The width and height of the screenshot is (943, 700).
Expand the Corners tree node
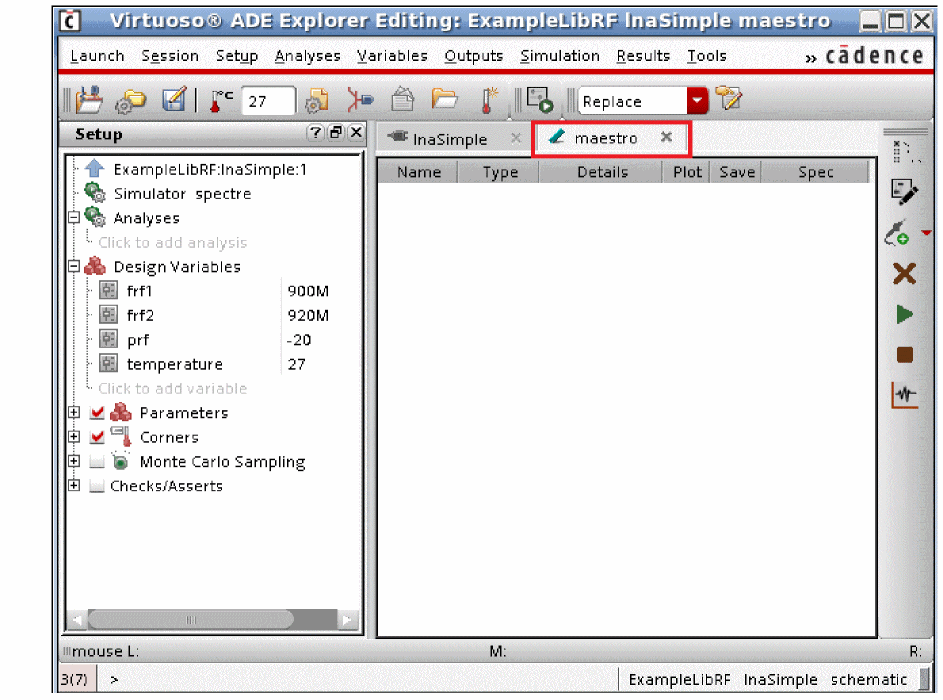point(74,437)
